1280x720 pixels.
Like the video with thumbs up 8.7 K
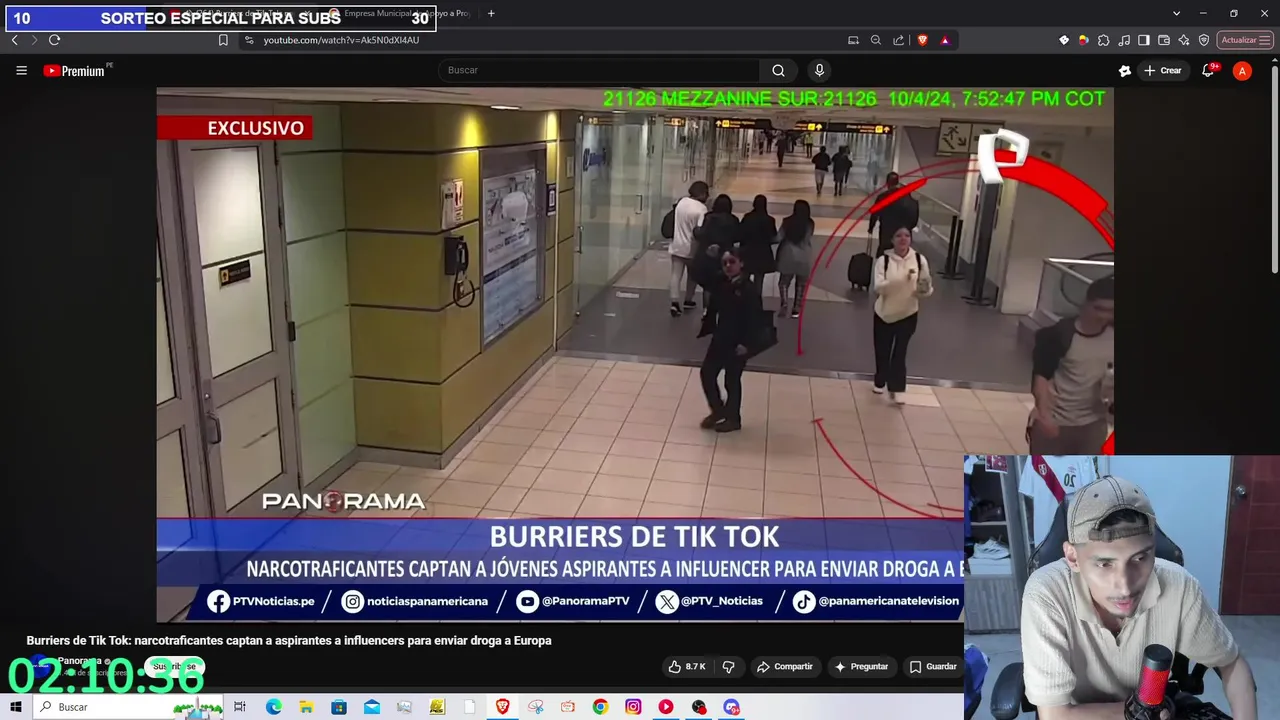(x=687, y=666)
